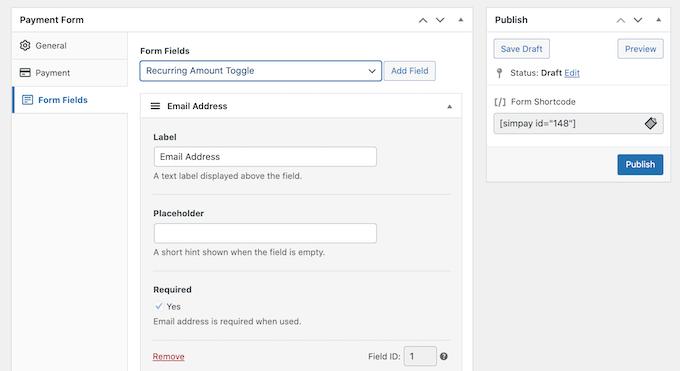The height and width of the screenshot is (371, 680).
Task: Click the Form Shortcode bracket icon
Action: pyautogui.click(x=500, y=102)
